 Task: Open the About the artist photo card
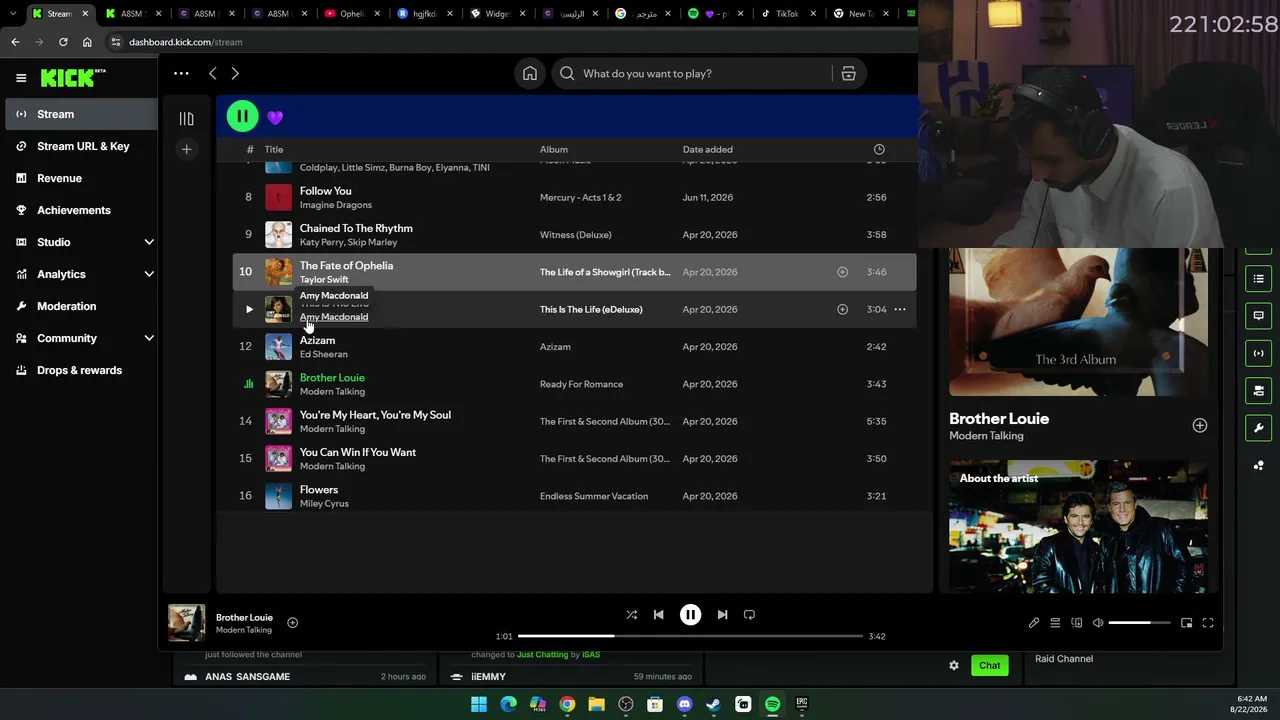click(x=1078, y=527)
